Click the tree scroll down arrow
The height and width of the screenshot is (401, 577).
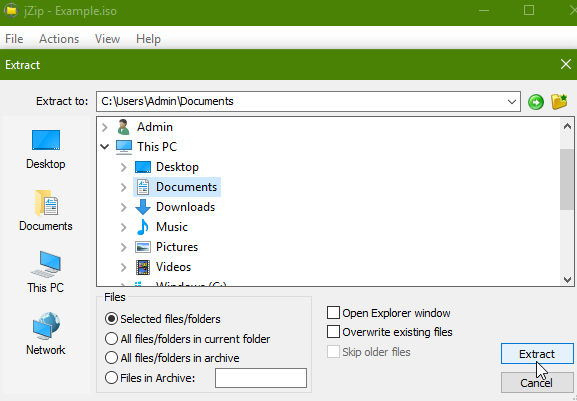[x=567, y=280]
